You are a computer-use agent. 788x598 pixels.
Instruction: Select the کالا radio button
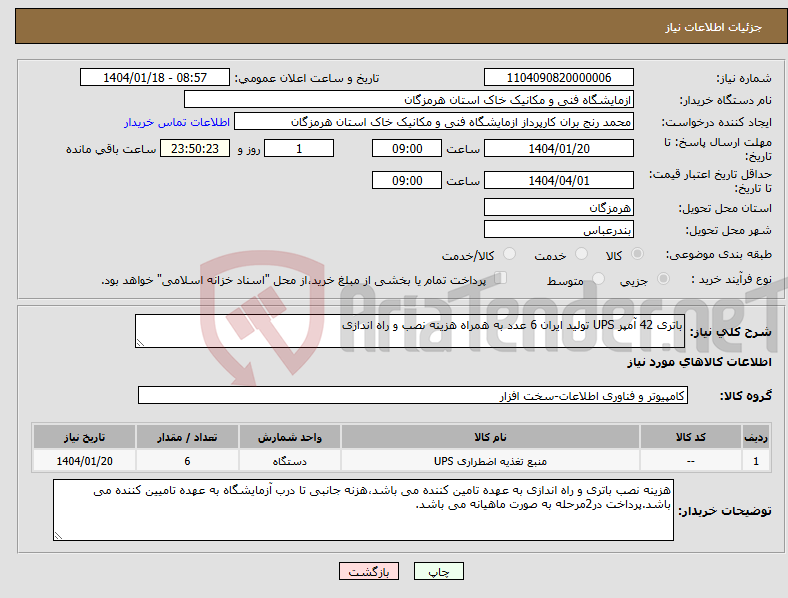(637, 254)
